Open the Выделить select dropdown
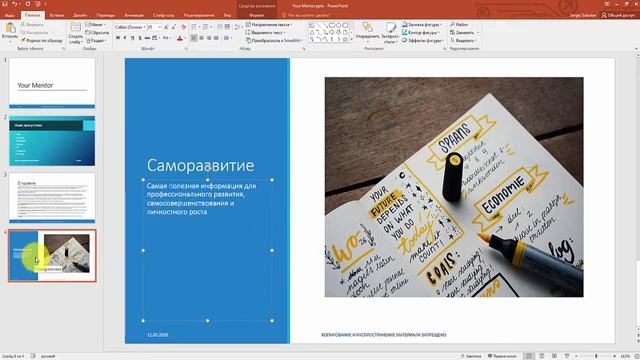640x360 pixels. 463,40
